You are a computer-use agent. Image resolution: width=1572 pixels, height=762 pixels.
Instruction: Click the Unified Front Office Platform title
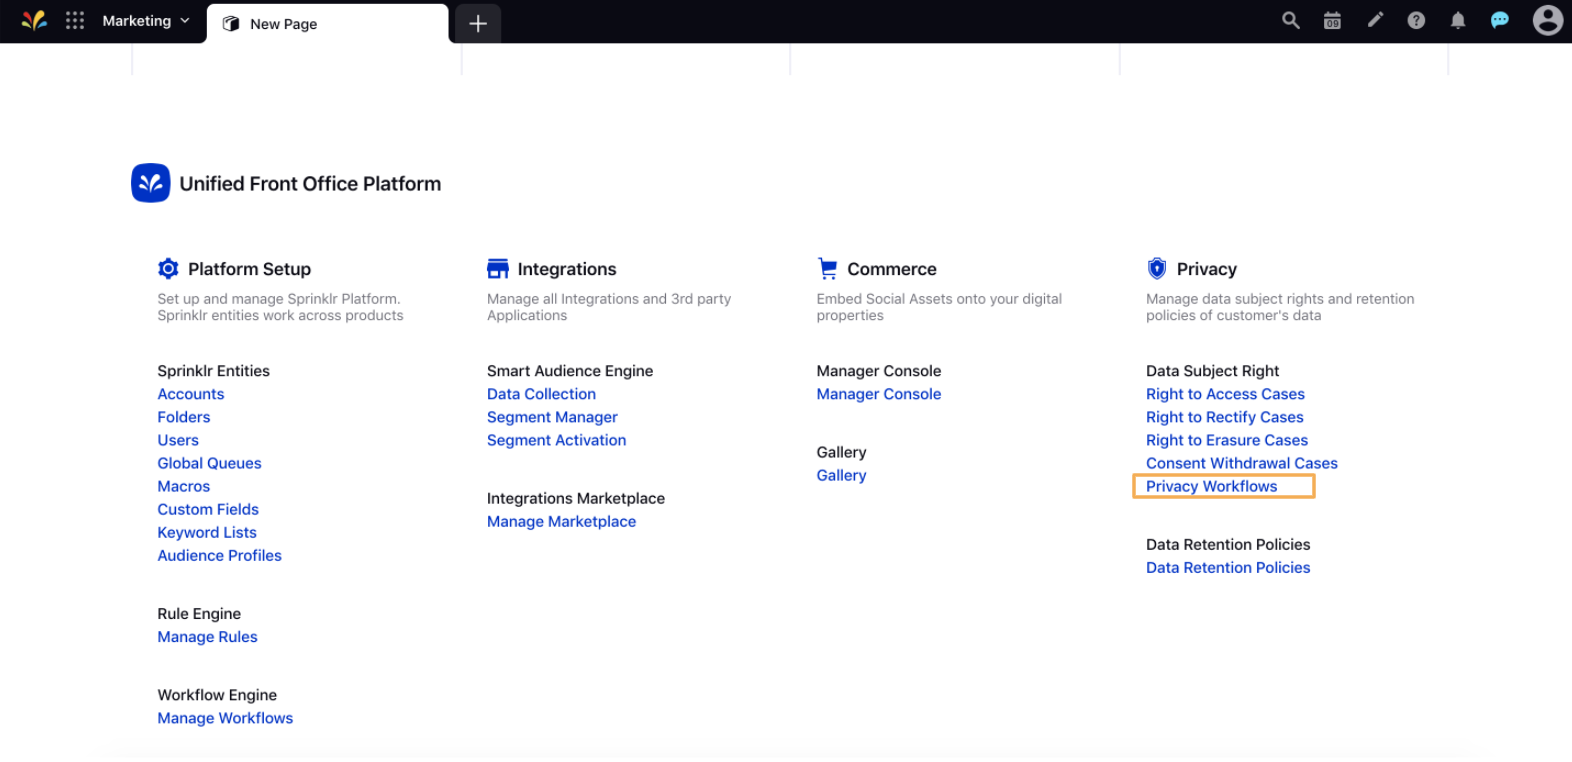point(310,184)
